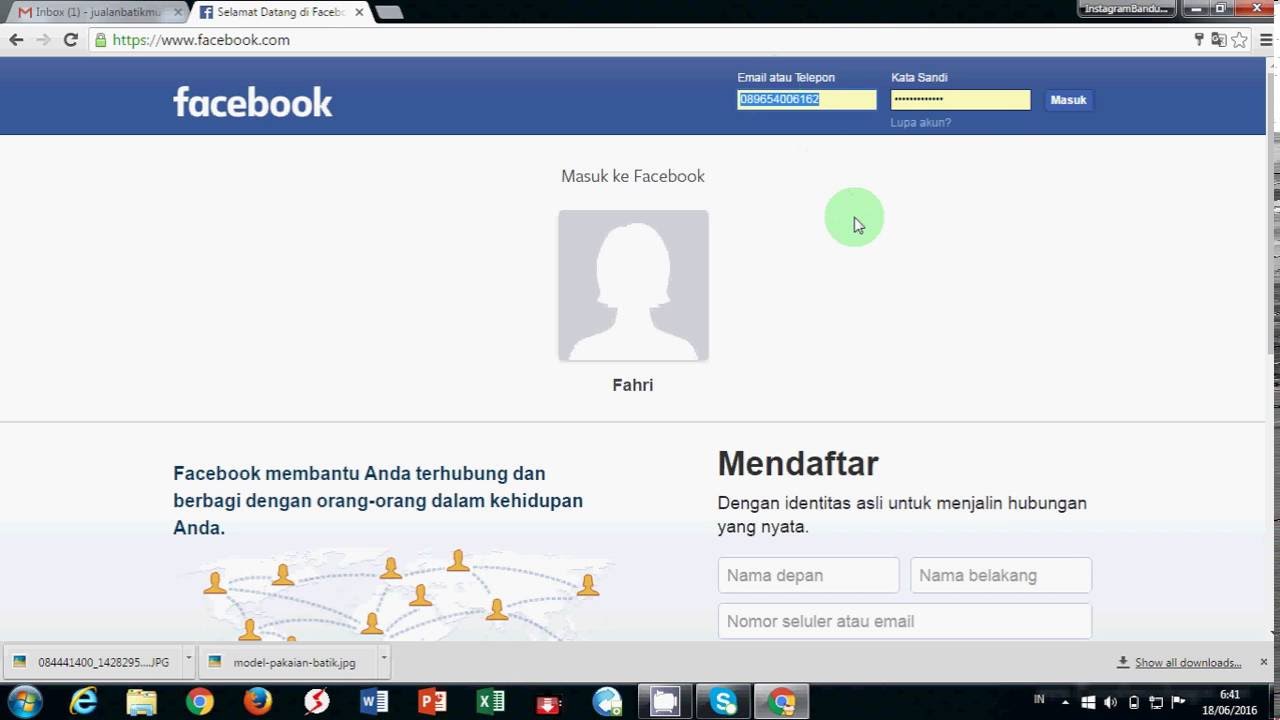Click the Action Center flag tray icon
This screenshot has width=1280, height=720.
[1177, 702]
